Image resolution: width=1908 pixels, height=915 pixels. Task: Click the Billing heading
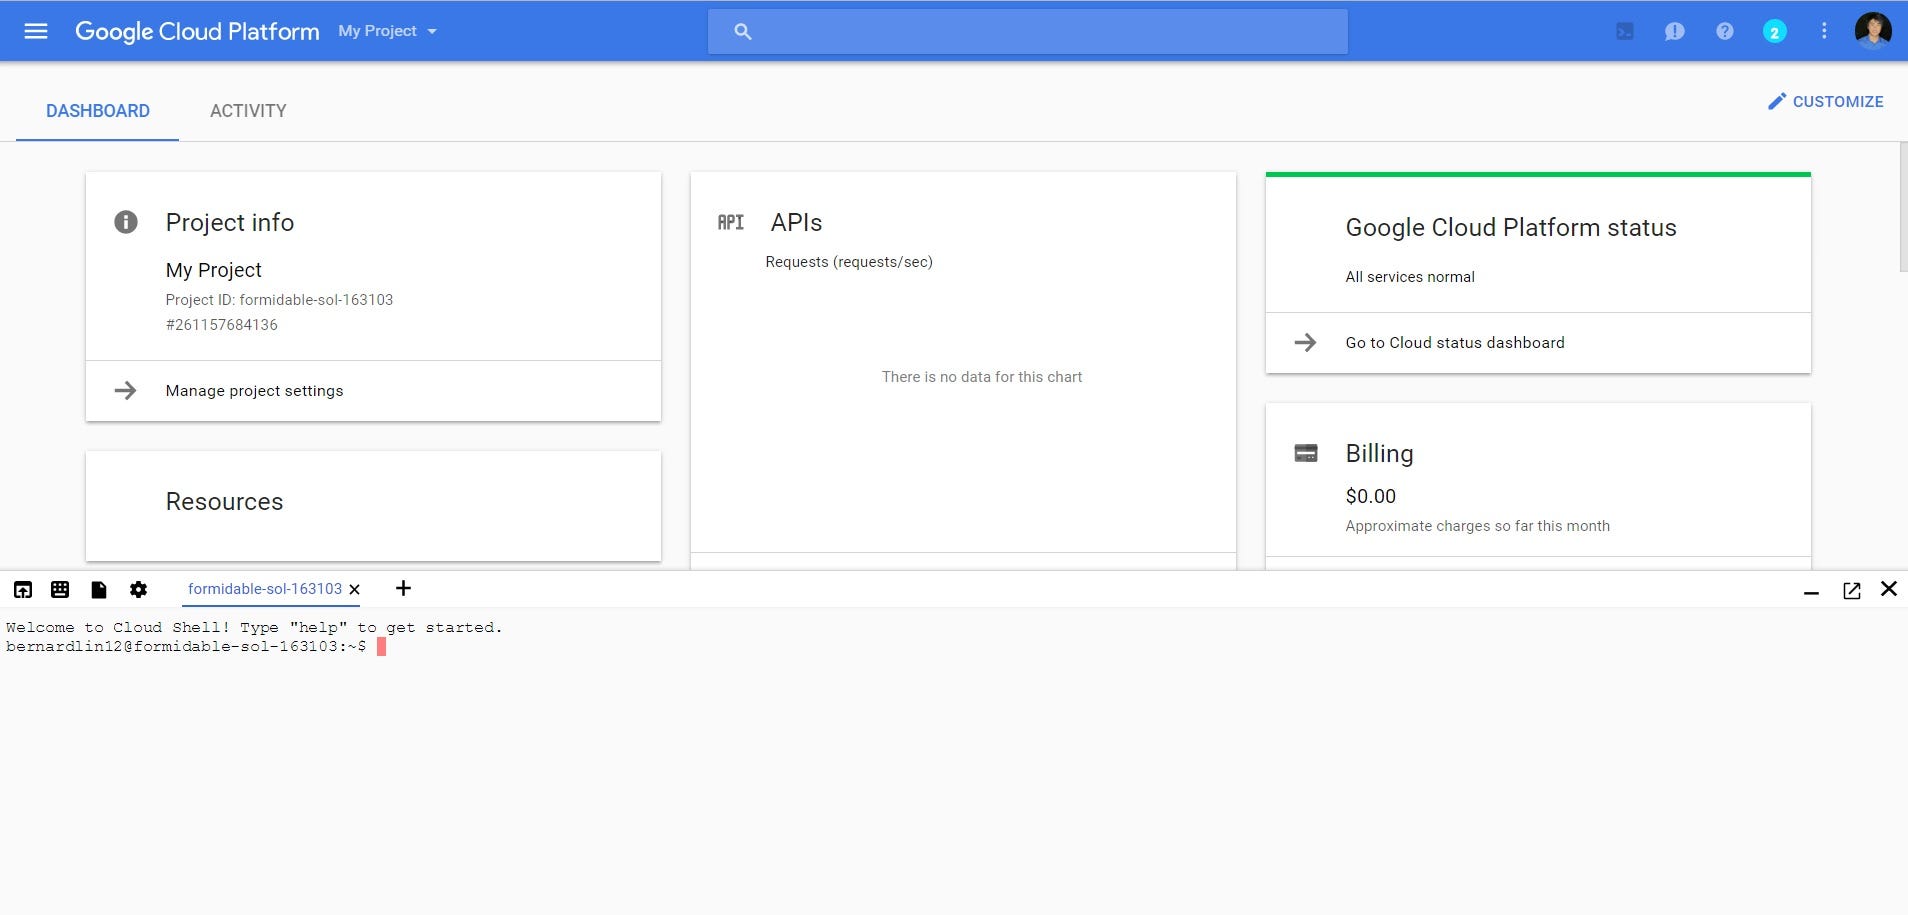tap(1379, 453)
